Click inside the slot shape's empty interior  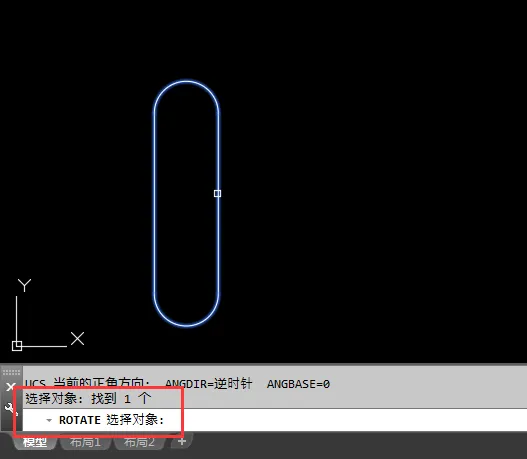[x=187, y=203]
